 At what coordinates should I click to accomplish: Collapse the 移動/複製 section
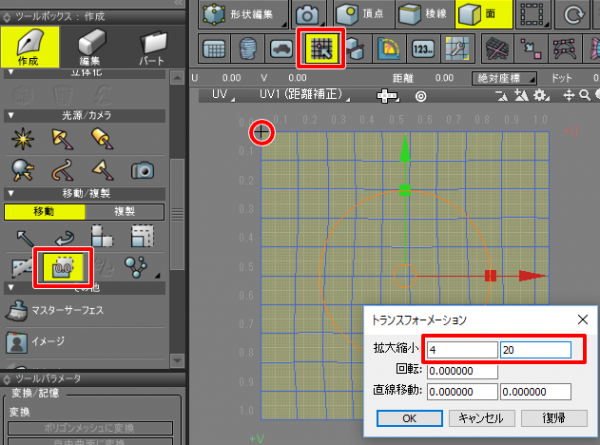click(11, 193)
